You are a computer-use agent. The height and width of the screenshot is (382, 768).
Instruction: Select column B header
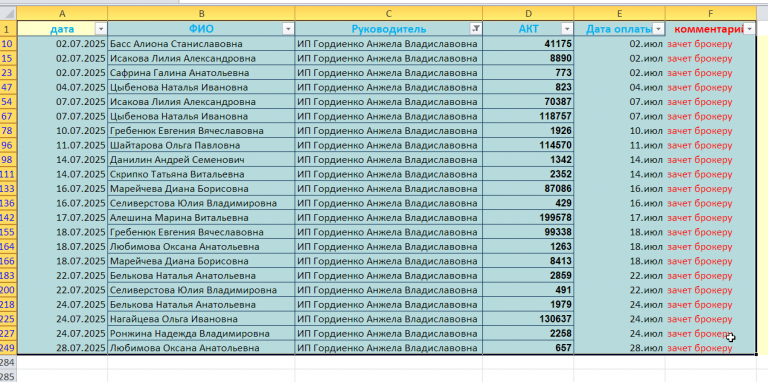201,13
